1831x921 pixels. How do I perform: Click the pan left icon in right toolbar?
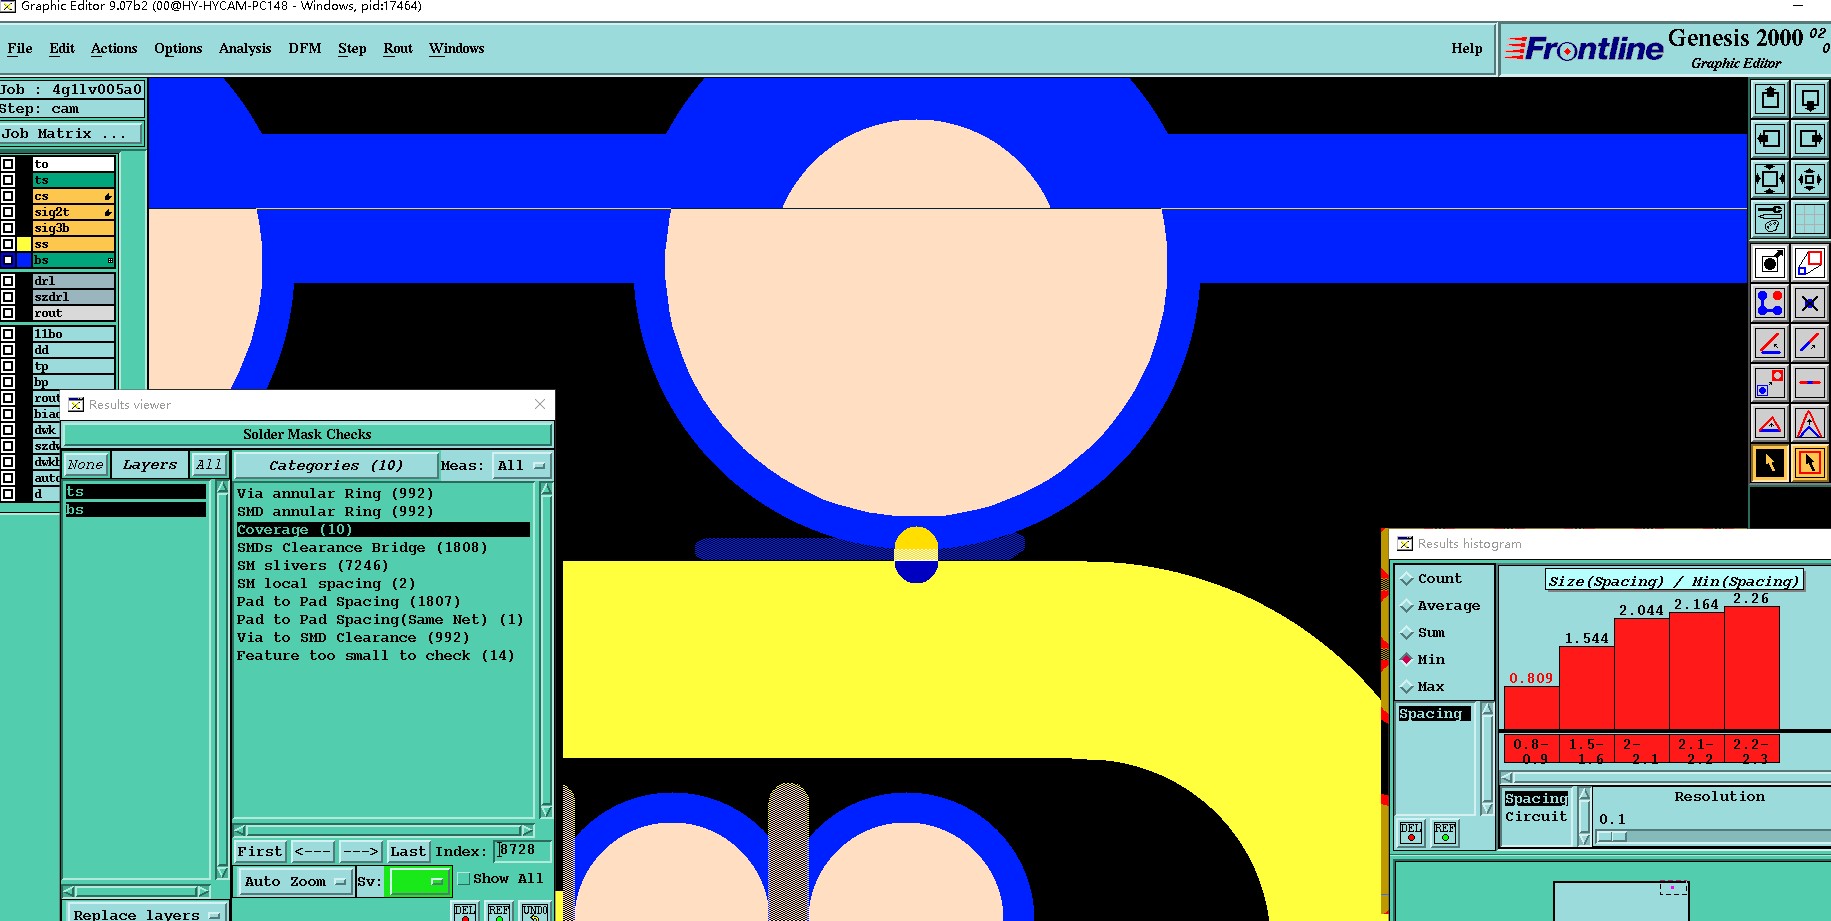1770,139
